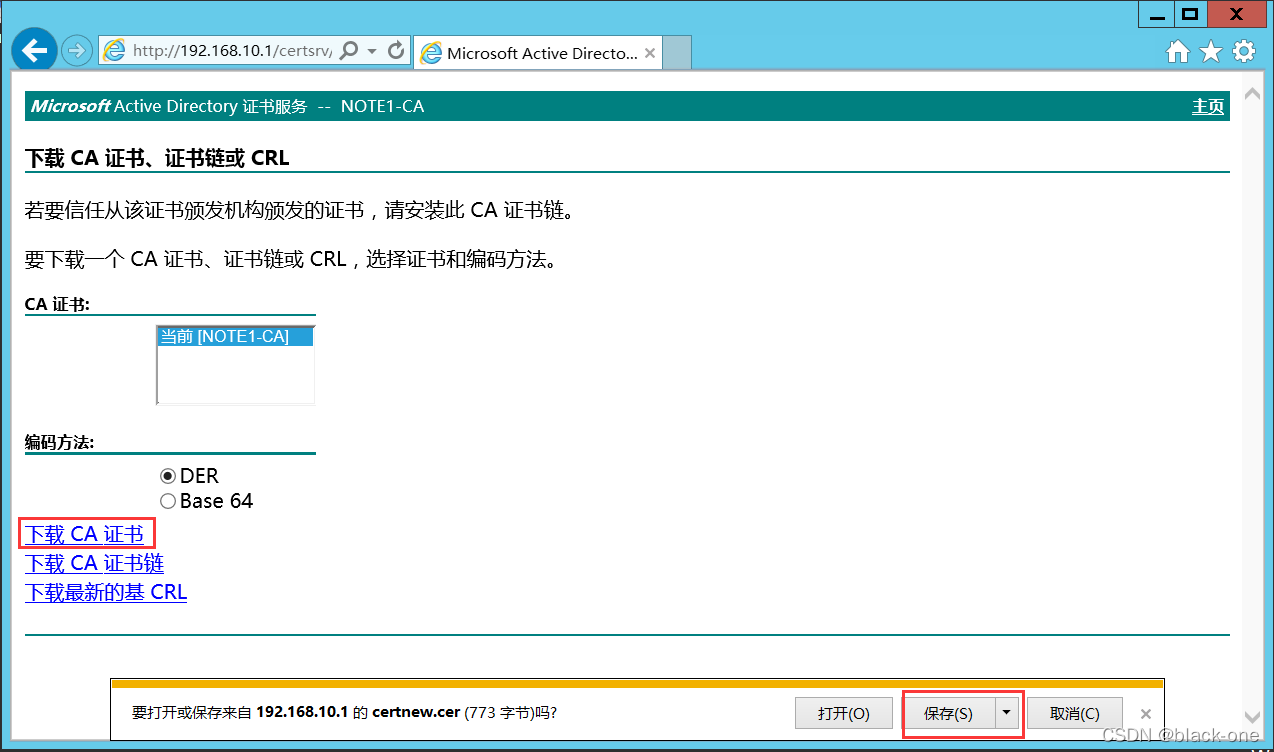Click the 下载 CA 证书链 link

[x=94, y=563]
